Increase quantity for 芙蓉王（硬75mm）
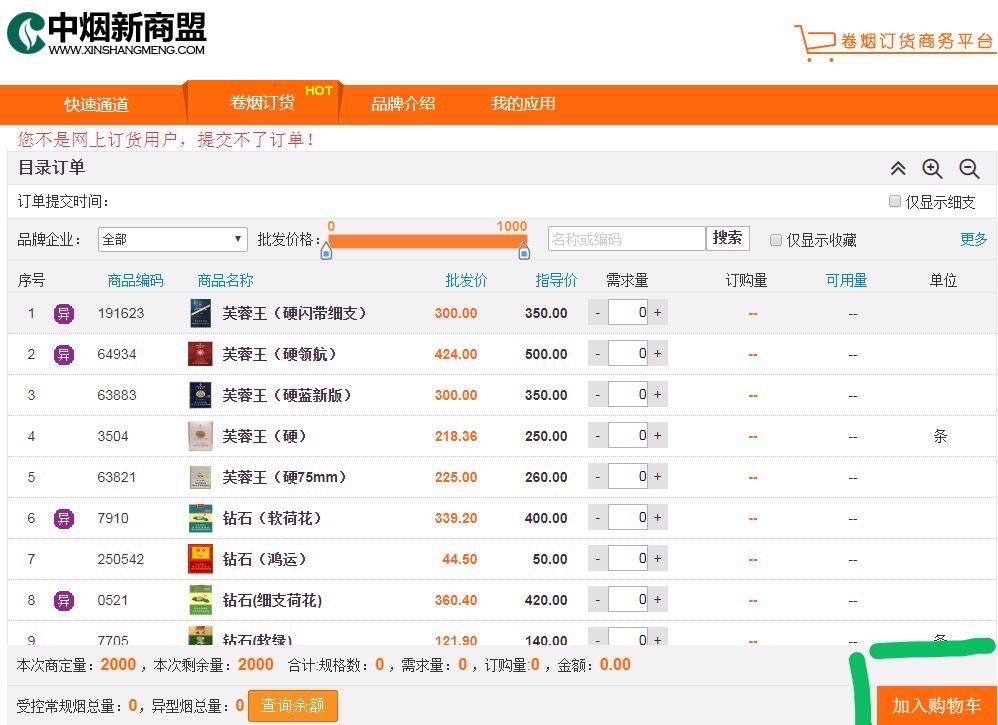 pos(657,476)
